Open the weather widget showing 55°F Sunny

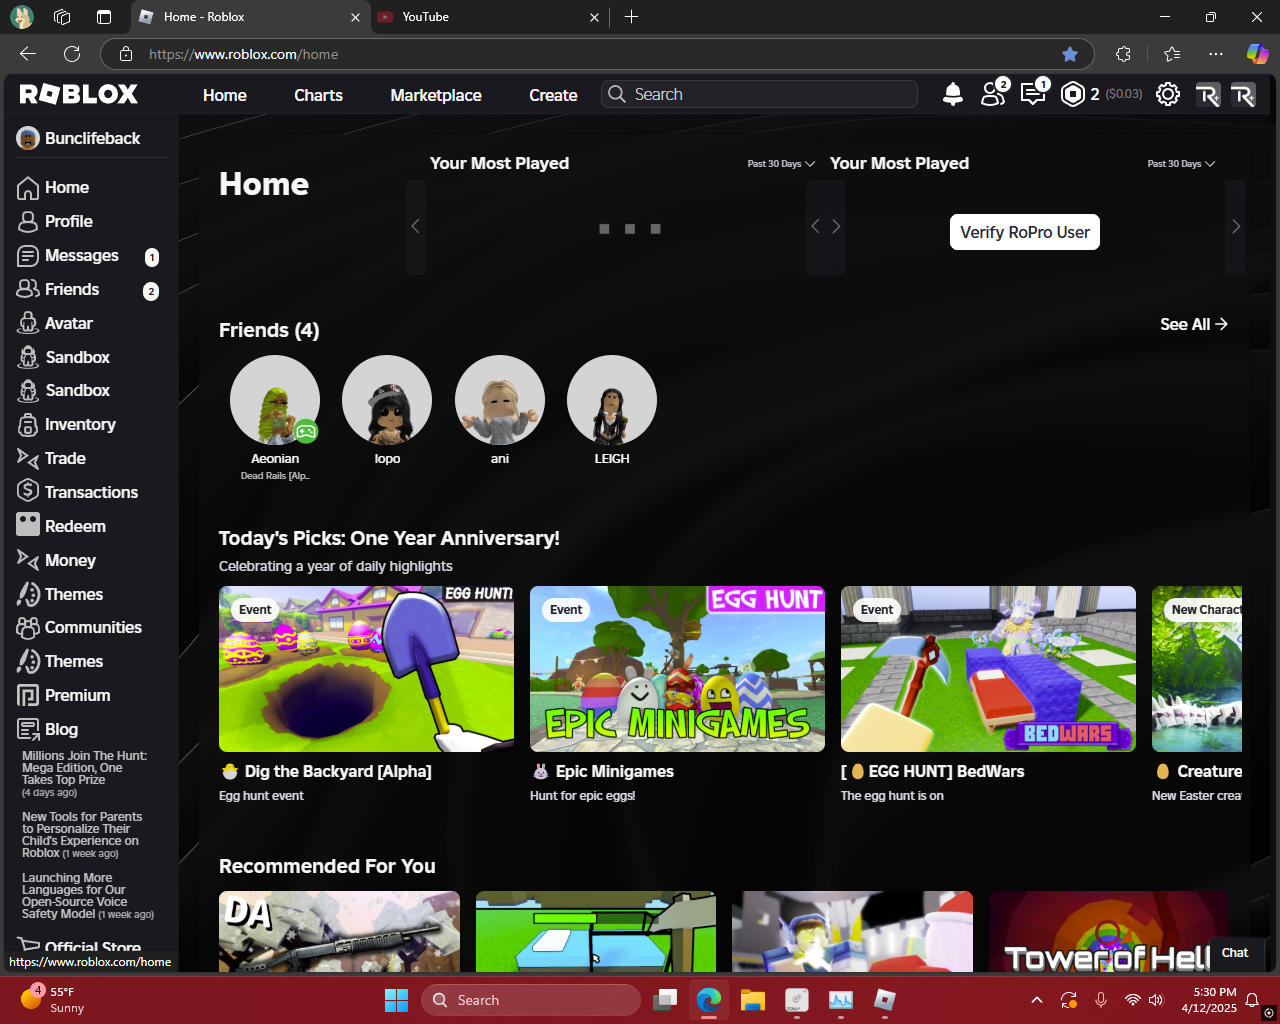coord(52,1000)
